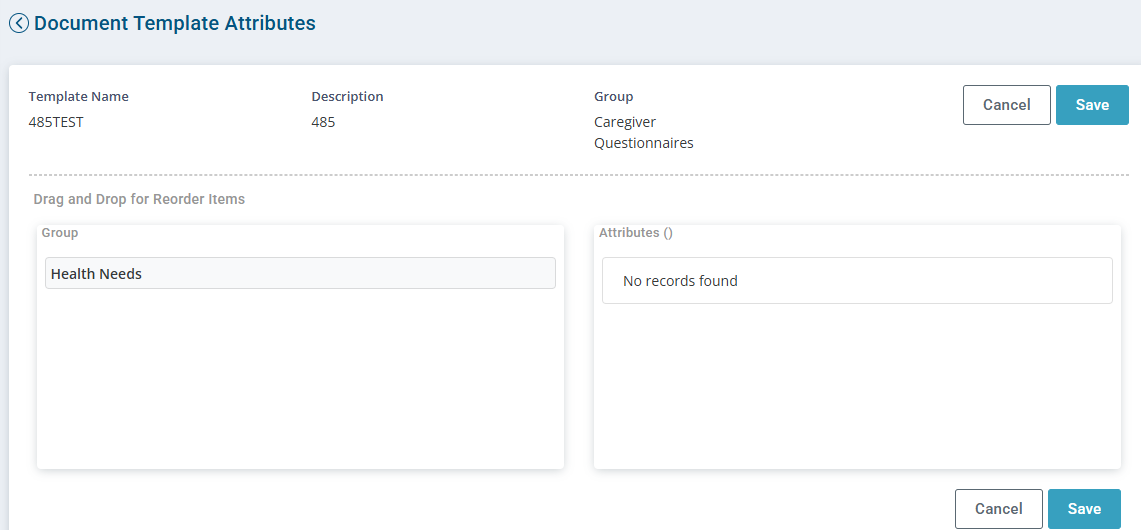Go back using the circled arrow icon
The image size is (1141, 530).
click(18, 23)
